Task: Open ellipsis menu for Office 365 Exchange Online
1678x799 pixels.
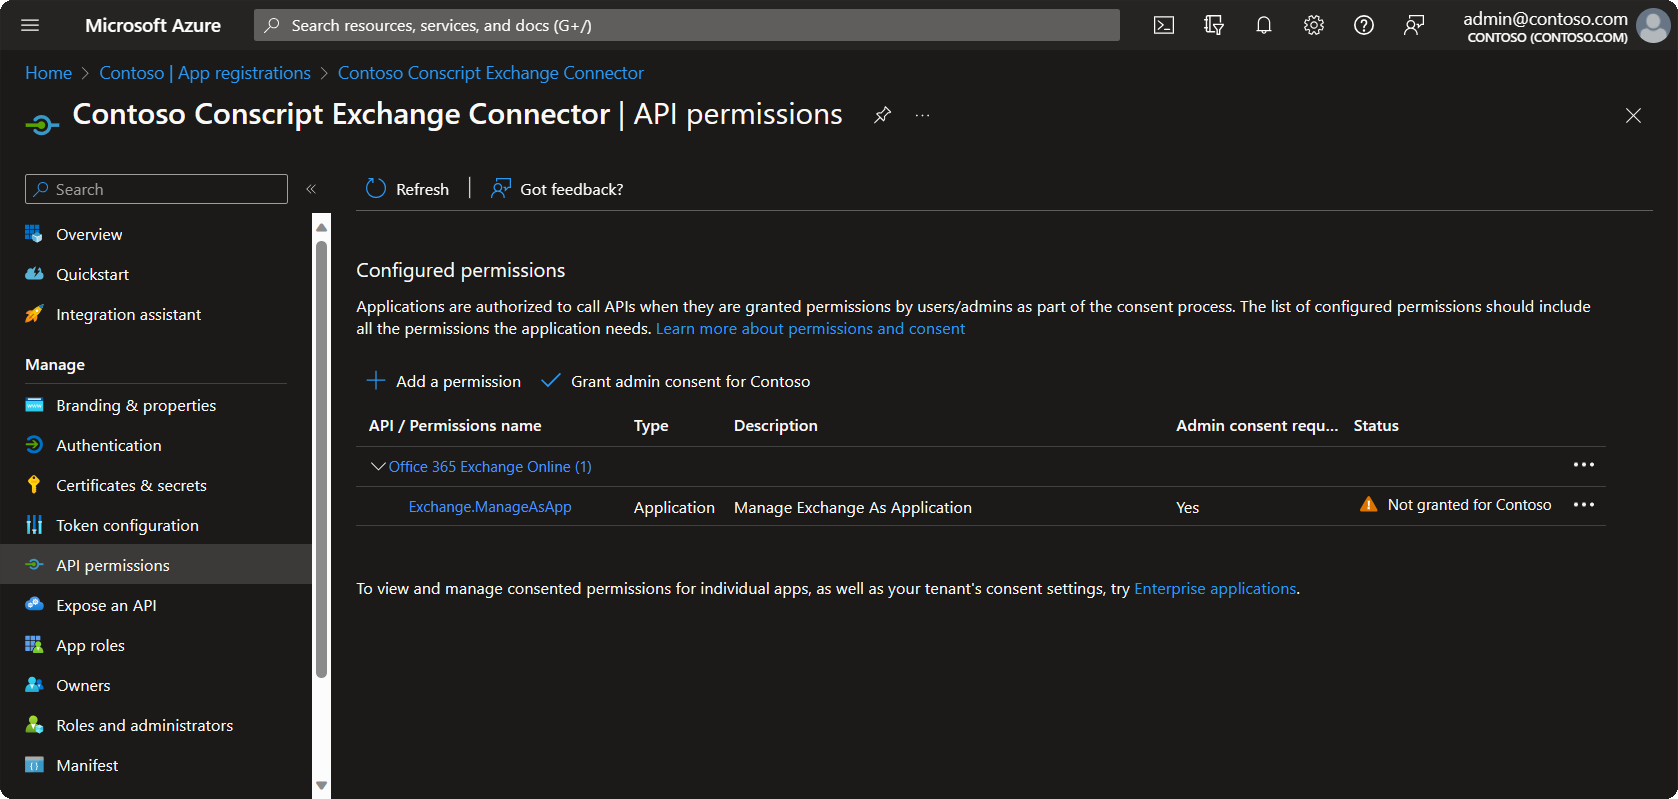Action: tap(1584, 465)
